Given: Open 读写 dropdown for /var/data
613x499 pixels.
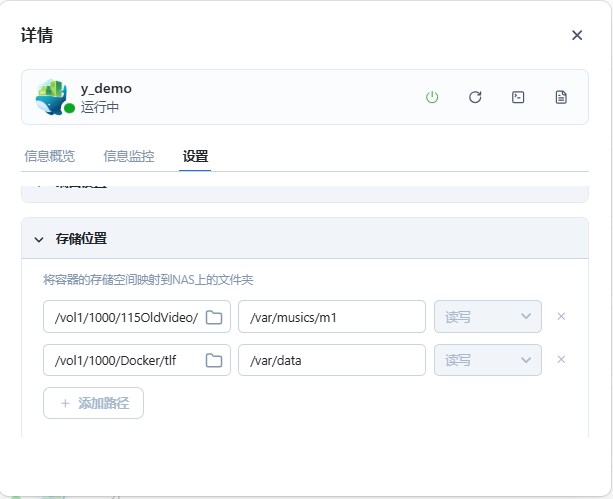Looking at the screenshot, I should pos(488,360).
